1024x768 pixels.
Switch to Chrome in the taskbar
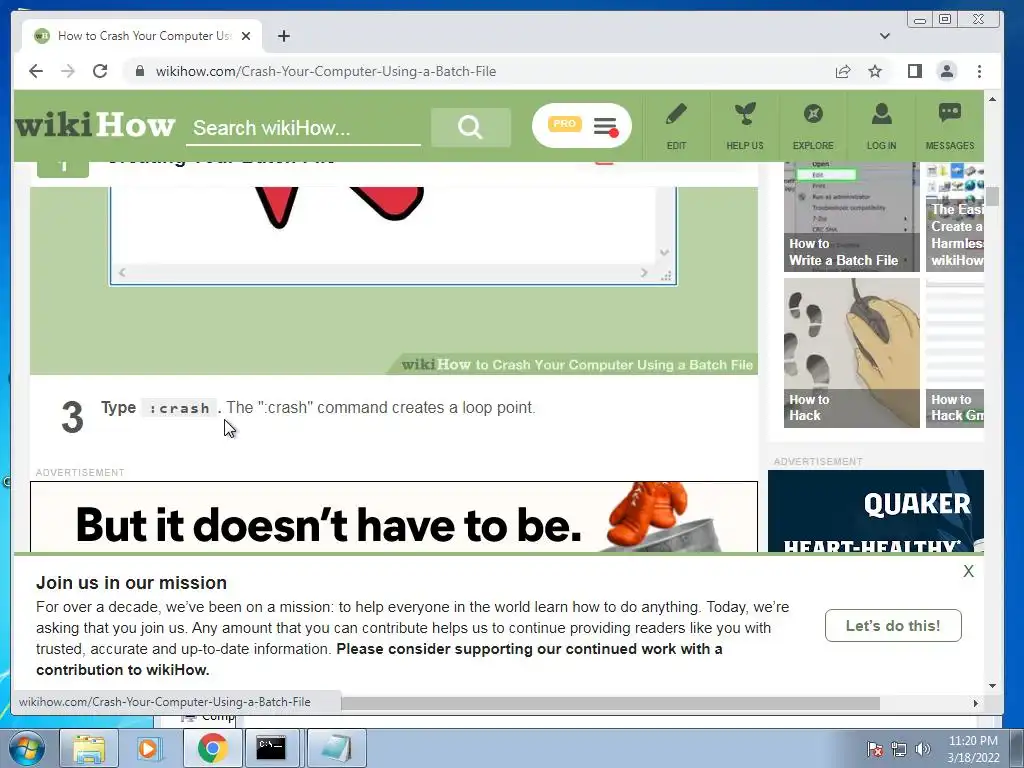pos(212,748)
